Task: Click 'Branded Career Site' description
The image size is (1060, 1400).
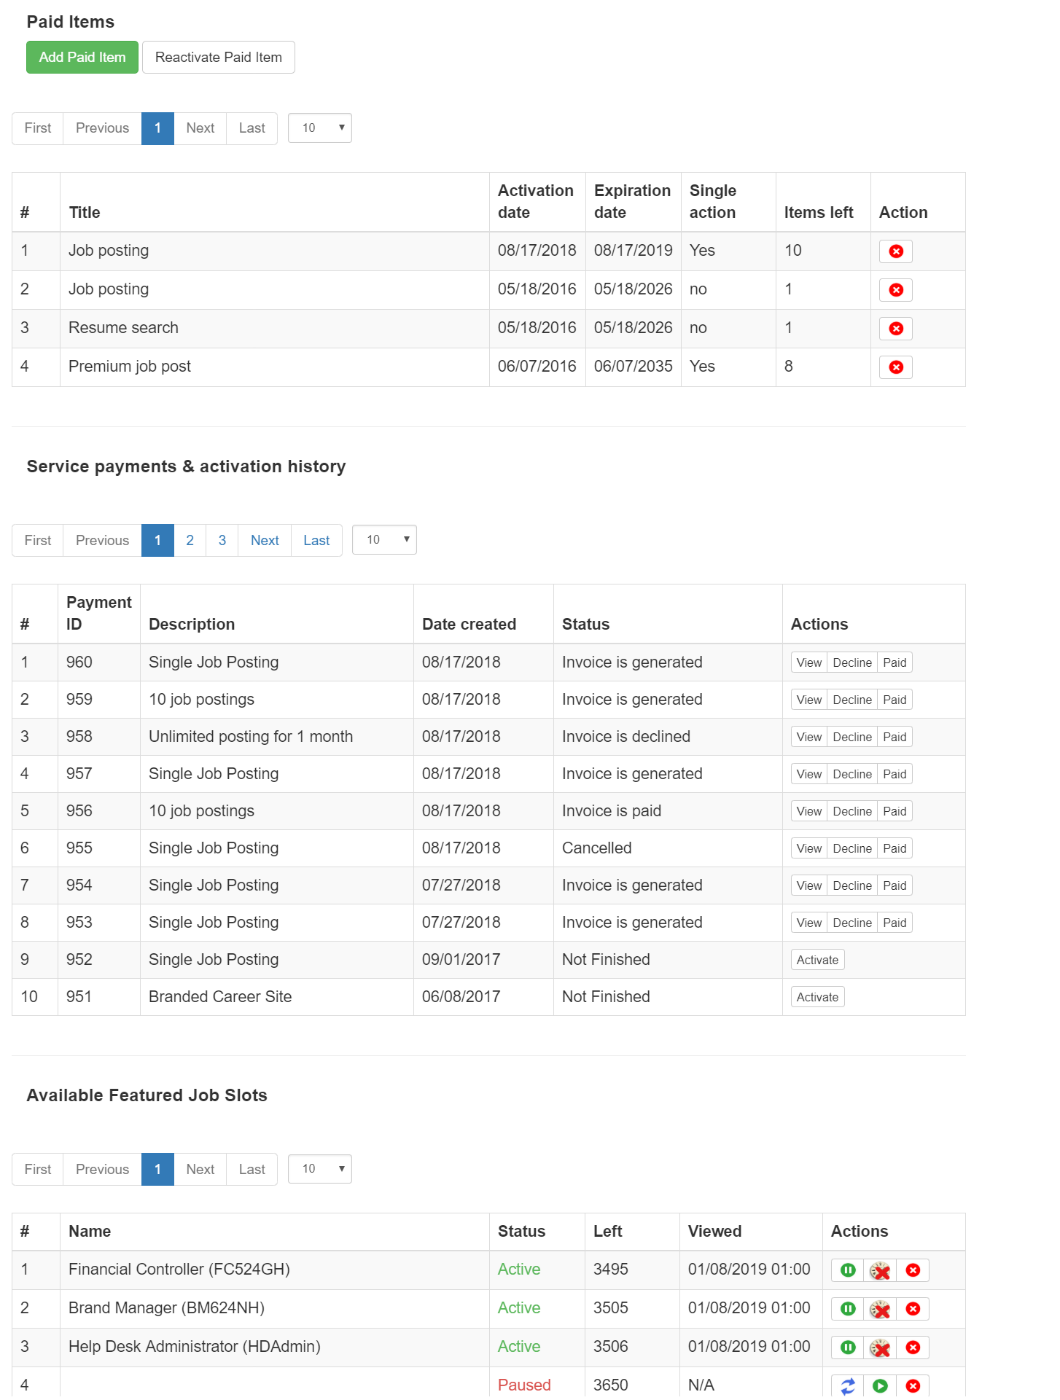Action: 220,997
